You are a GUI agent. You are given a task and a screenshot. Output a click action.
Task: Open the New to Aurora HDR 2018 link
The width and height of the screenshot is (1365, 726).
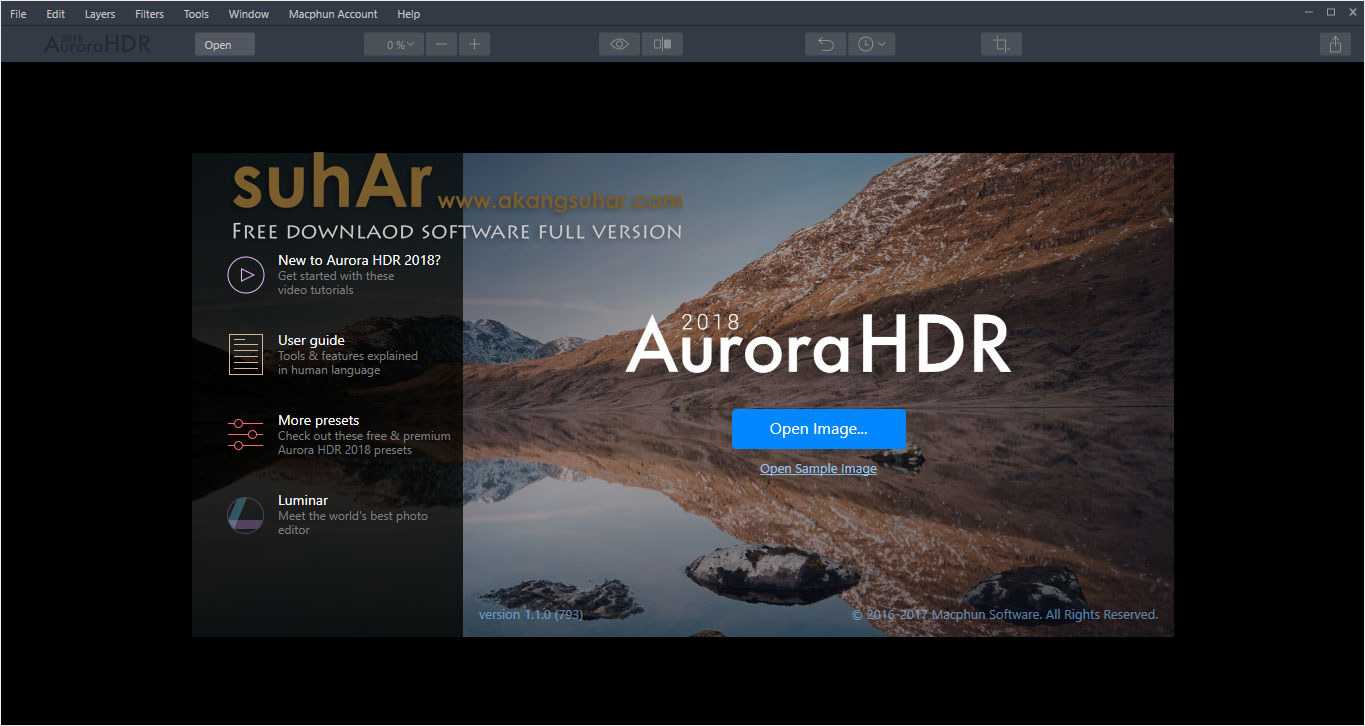click(x=359, y=260)
